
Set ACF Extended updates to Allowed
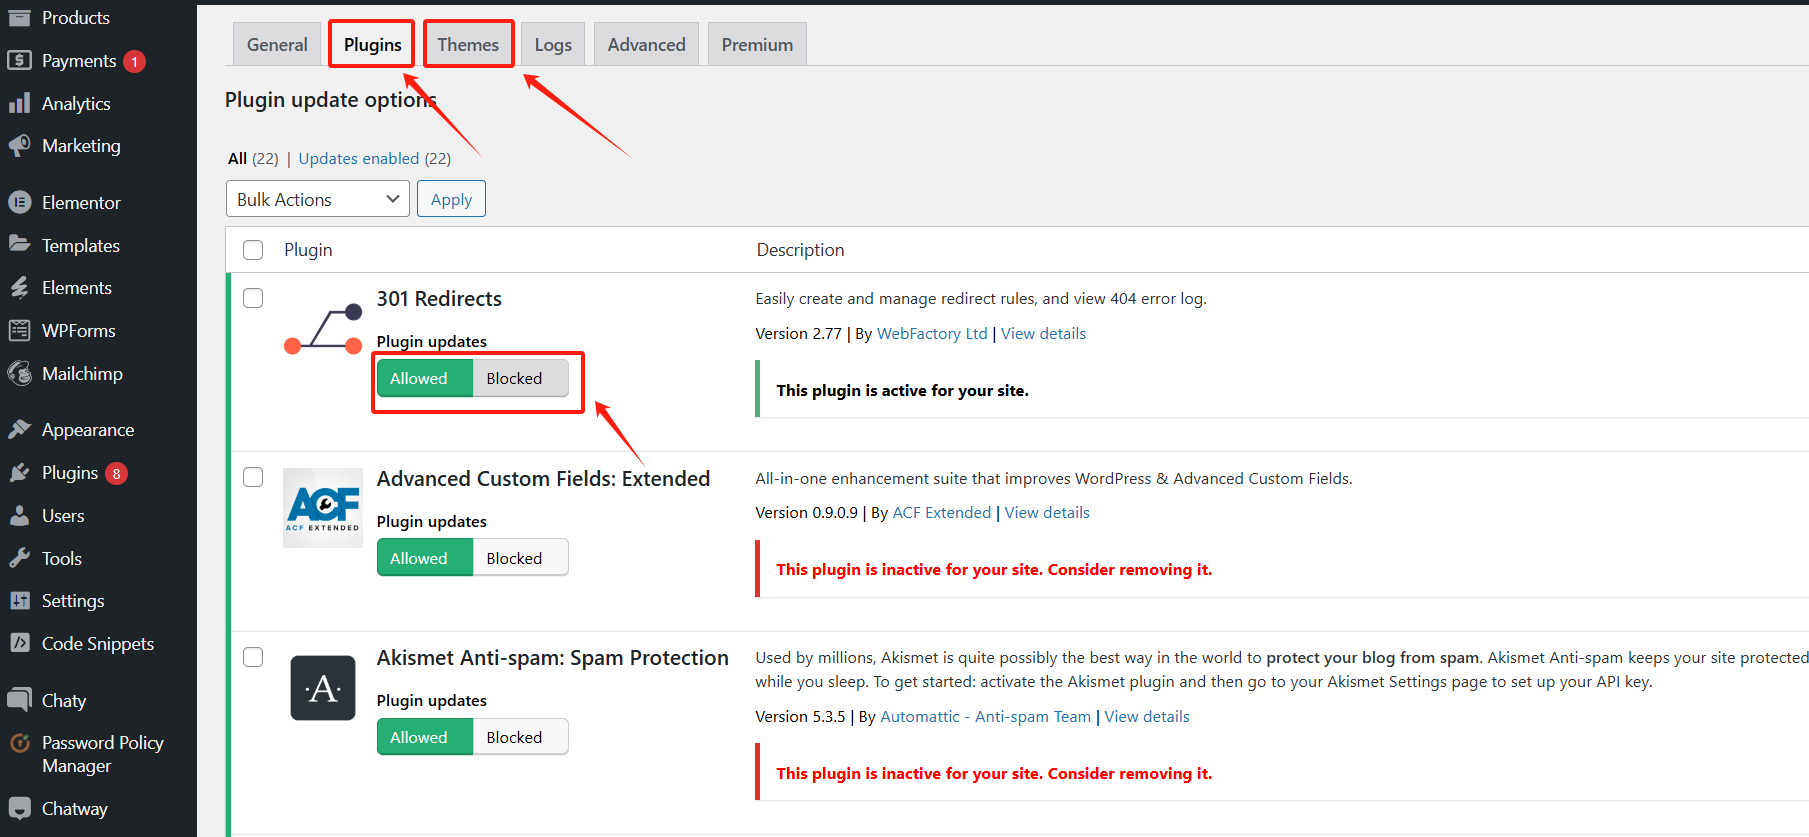[424, 558]
